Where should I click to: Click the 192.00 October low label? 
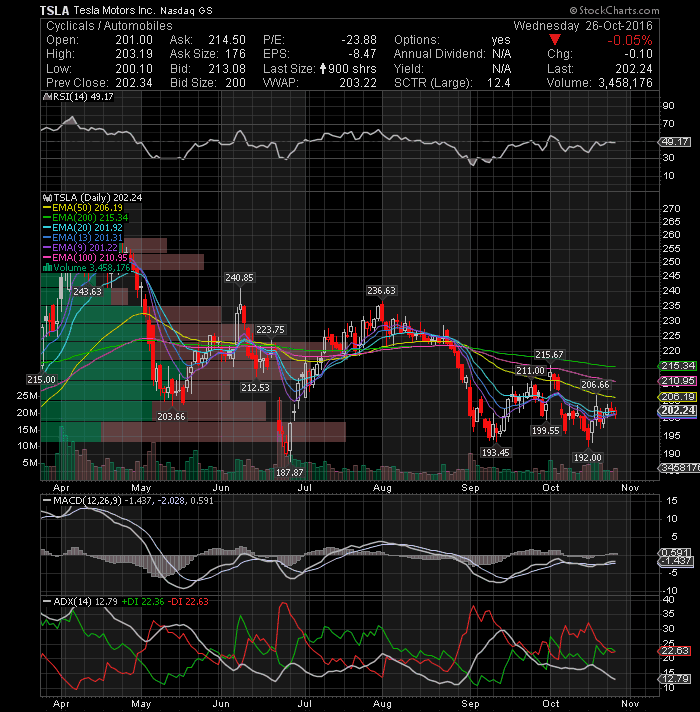click(588, 457)
